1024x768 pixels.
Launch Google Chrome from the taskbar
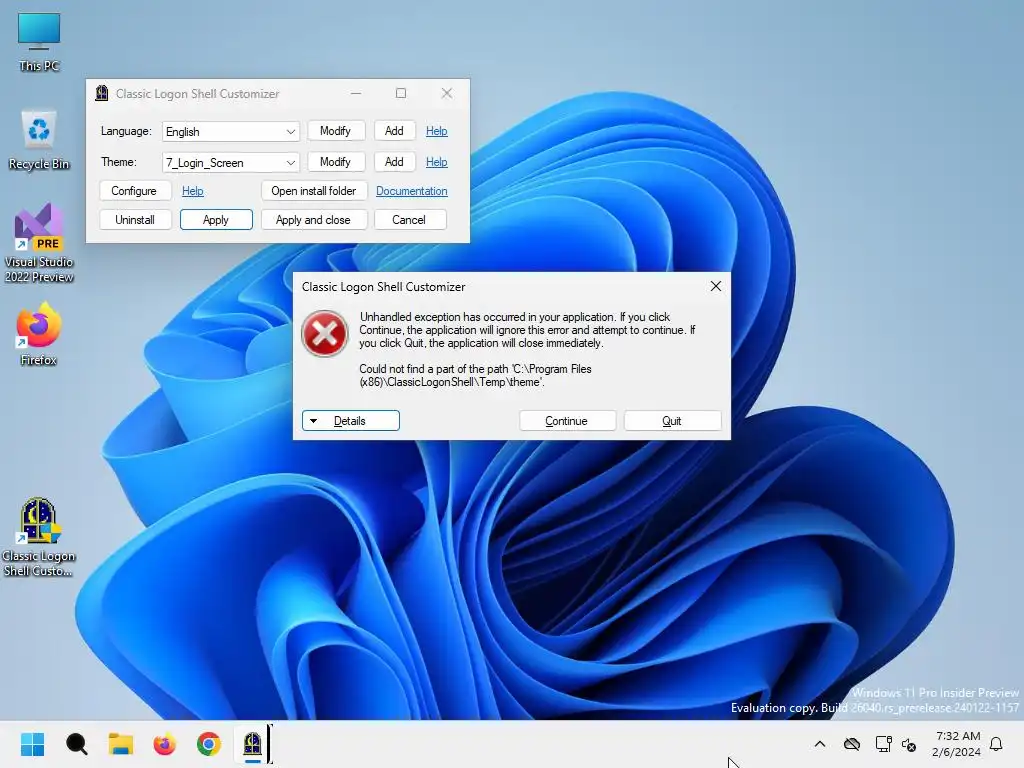point(209,744)
